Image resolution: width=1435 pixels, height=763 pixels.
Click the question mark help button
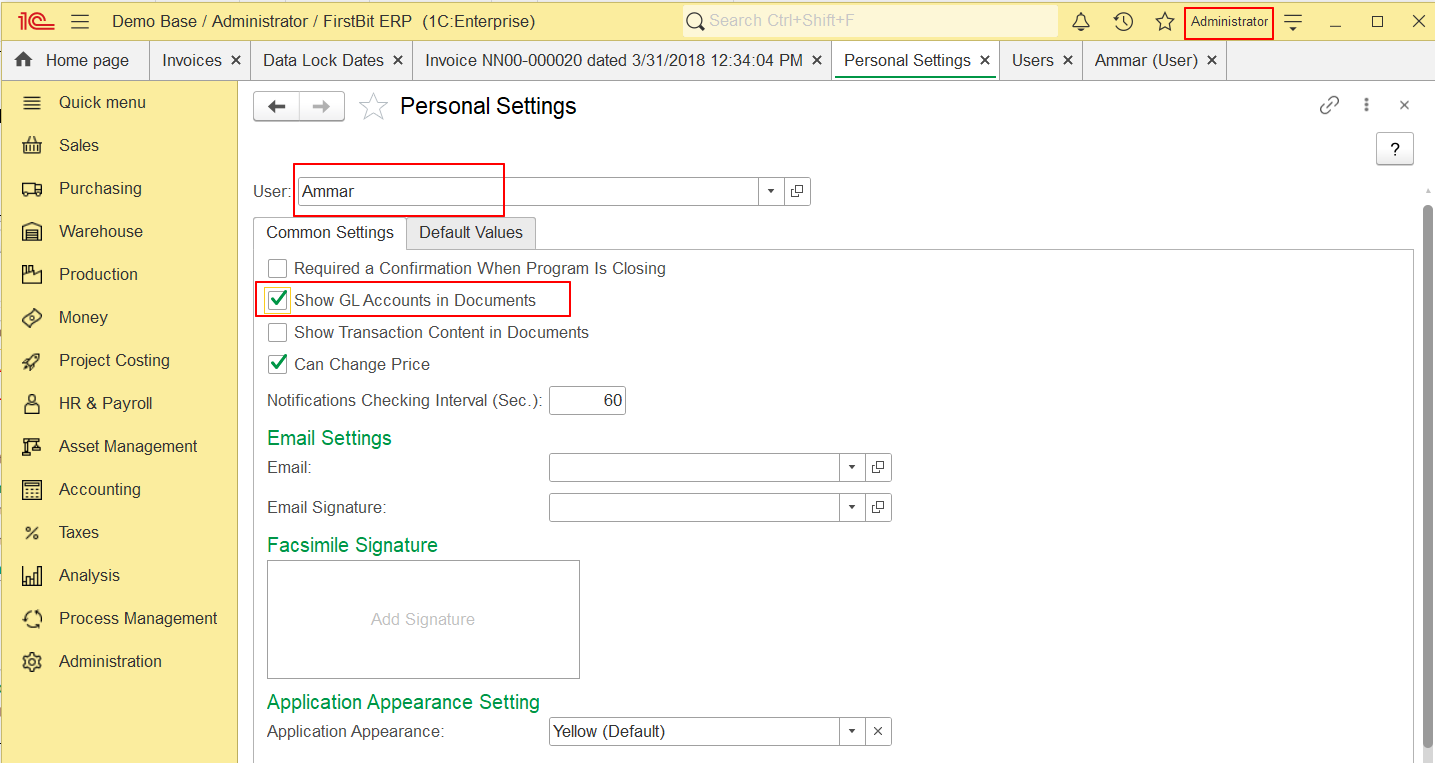1395,148
